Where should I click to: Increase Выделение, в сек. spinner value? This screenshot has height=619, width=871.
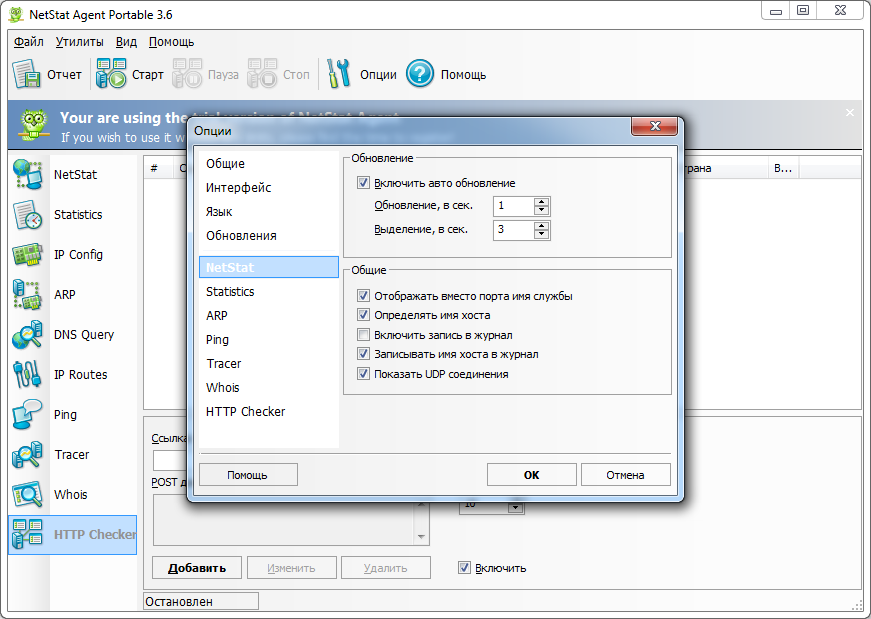click(541, 226)
